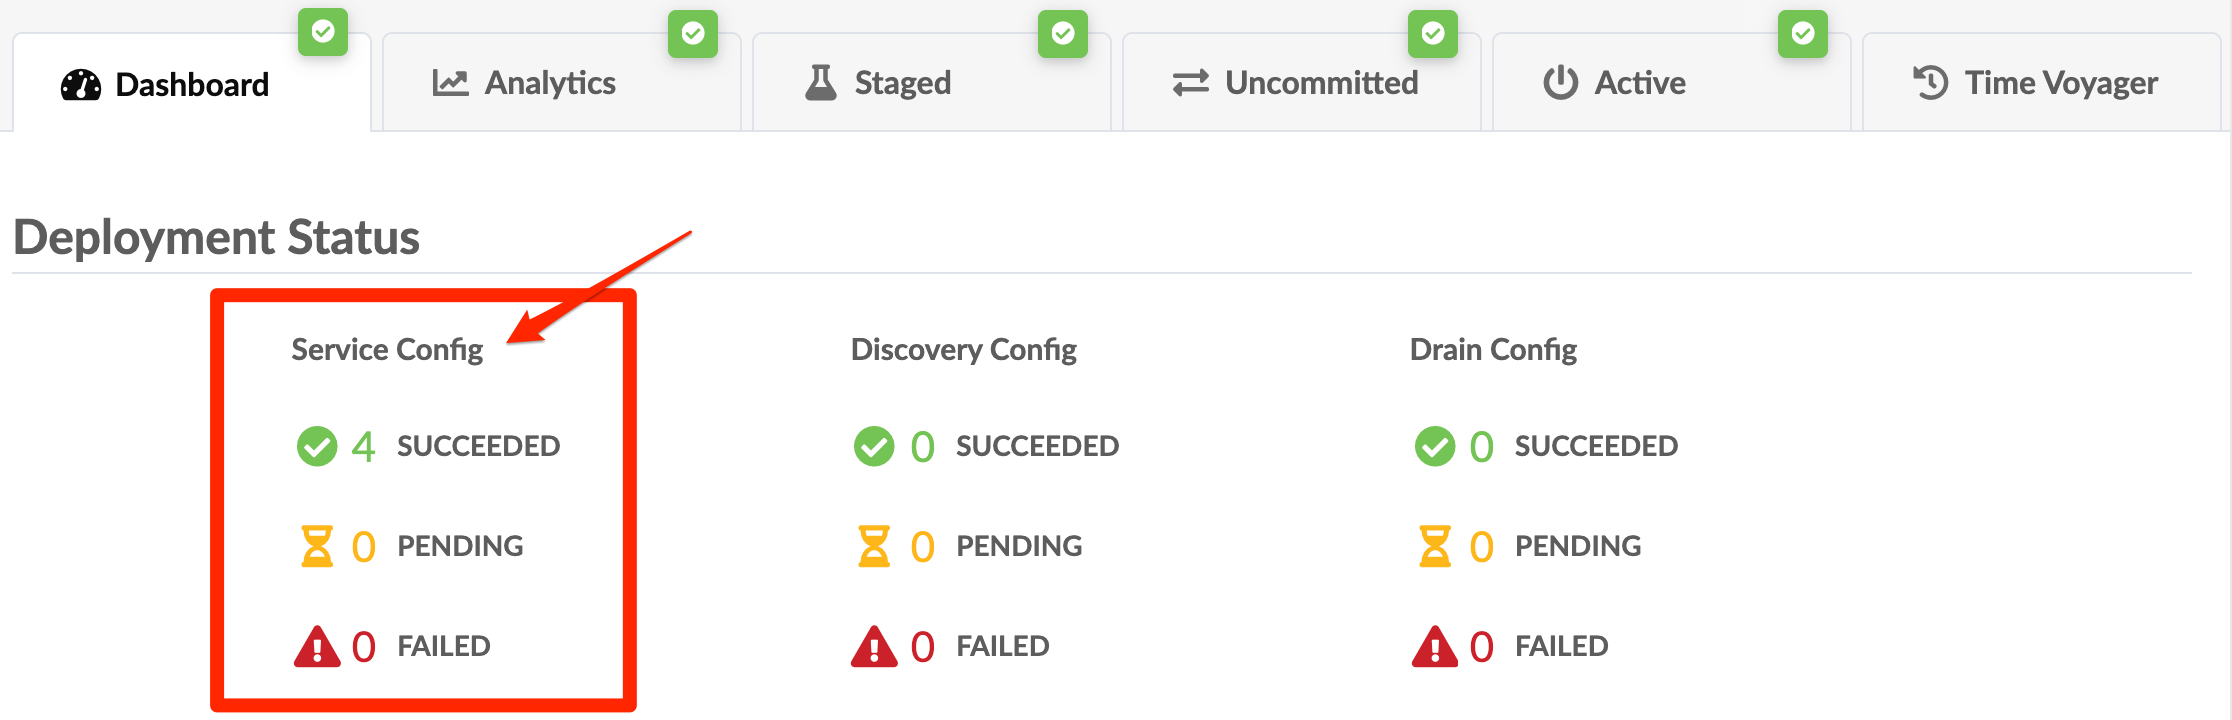The width and height of the screenshot is (2232, 720).
Task: Click Service Config succeeded count 4
Action: pyautogui.click(x=363, y=446)
